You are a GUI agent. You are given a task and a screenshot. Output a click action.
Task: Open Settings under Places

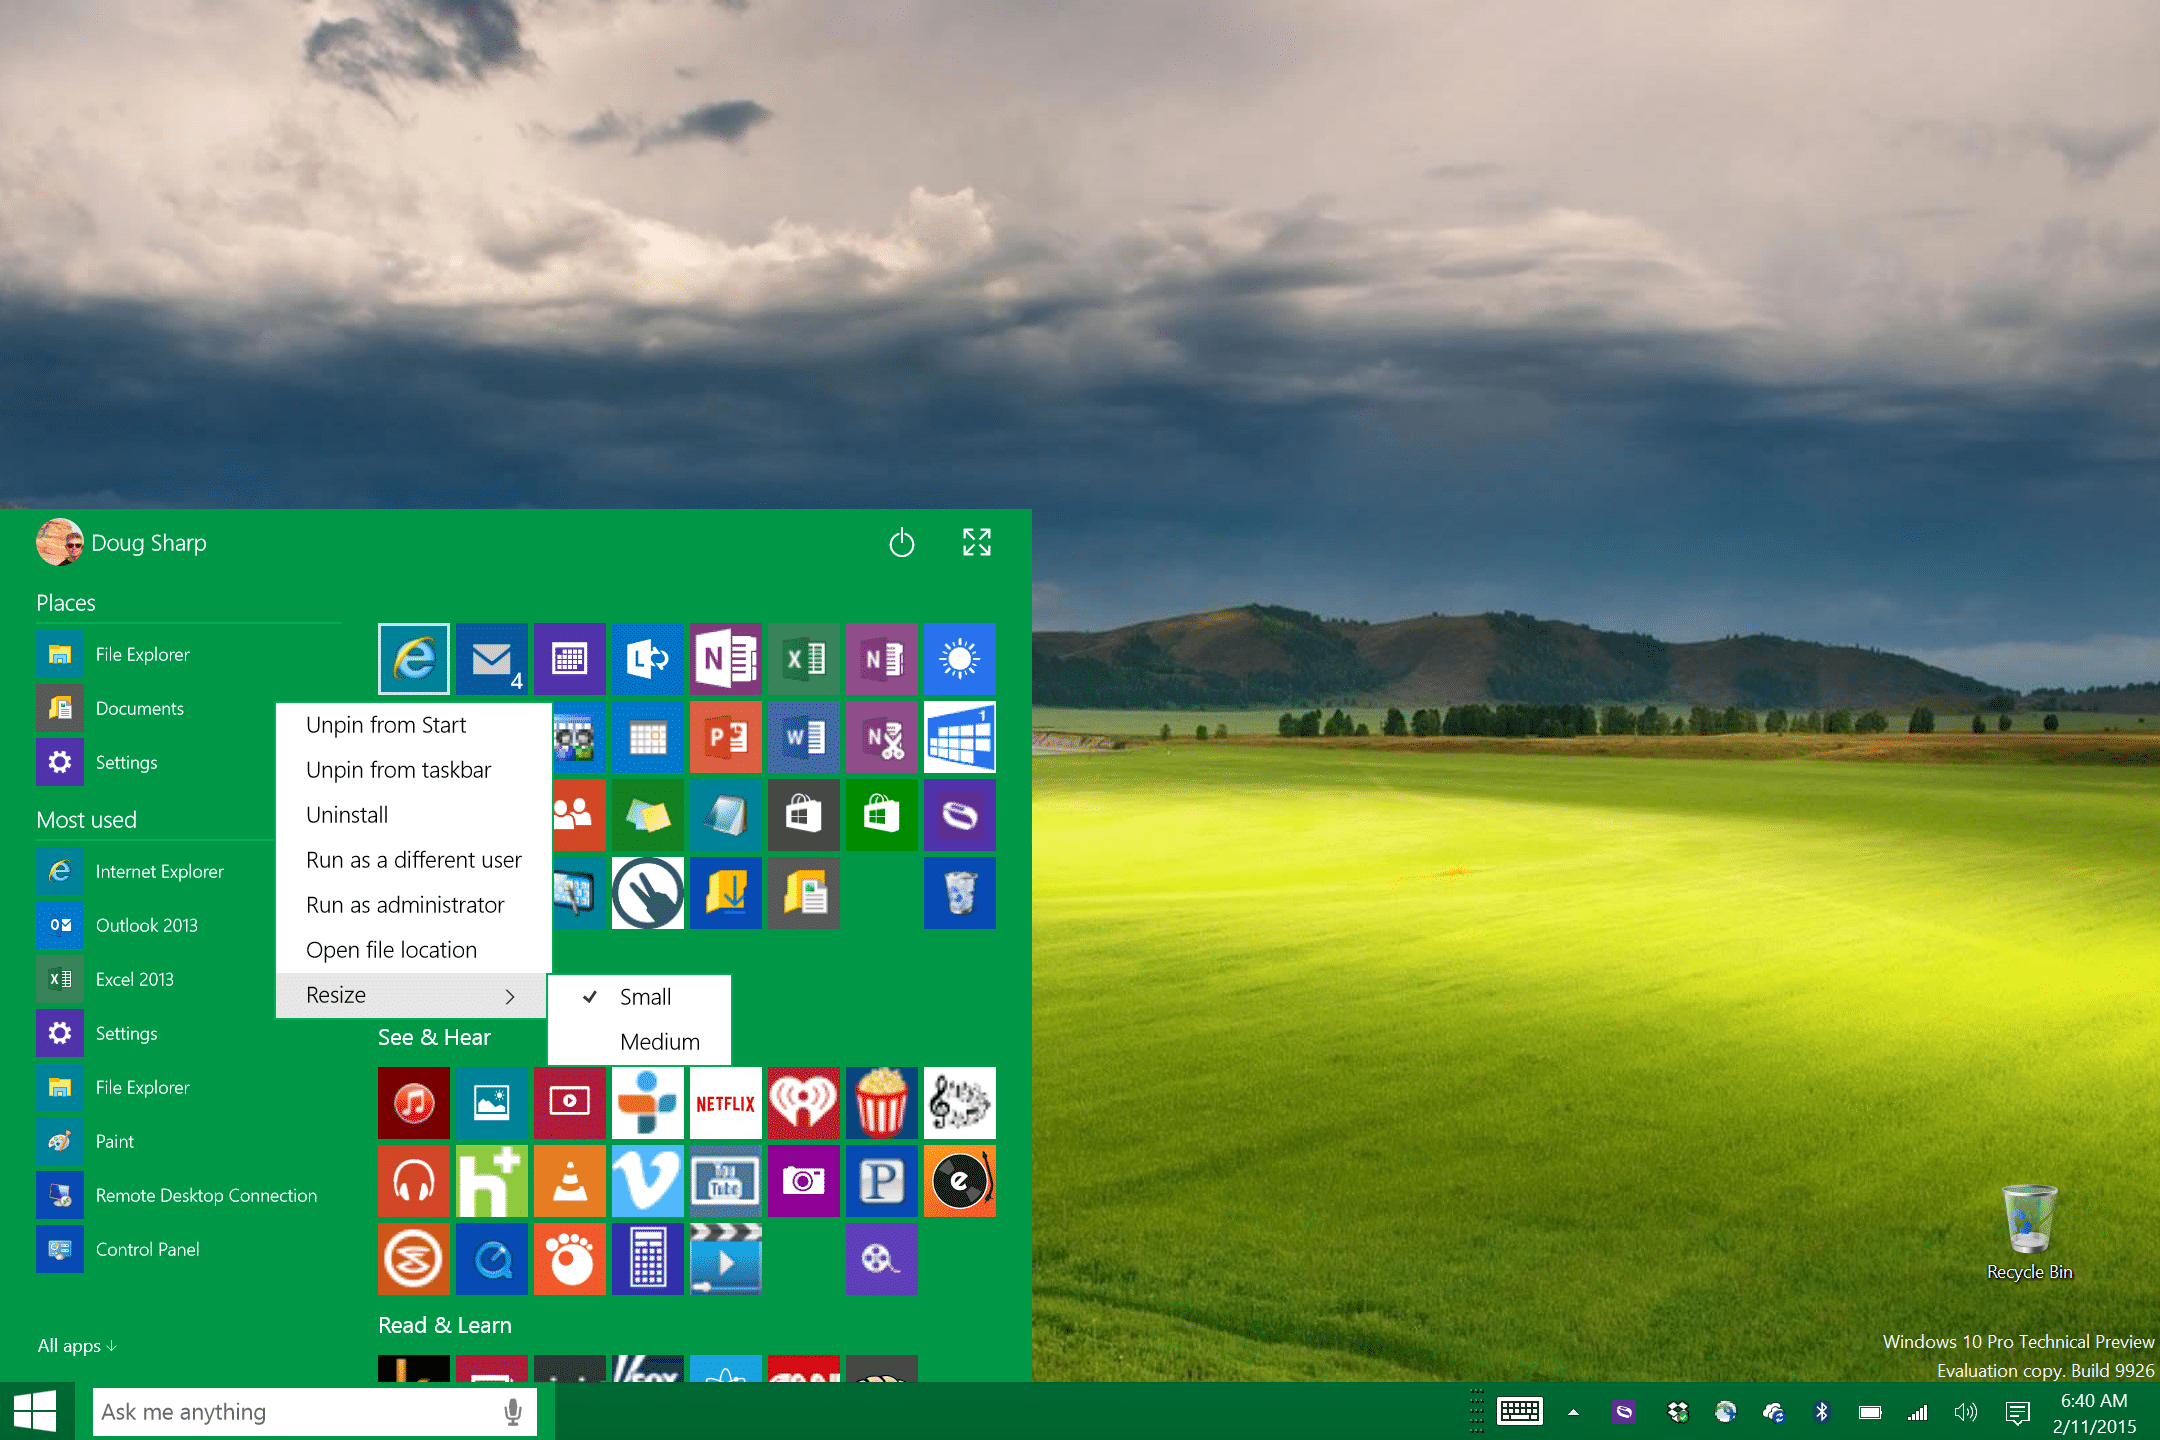pyautogui.click(x=155, y=762)
